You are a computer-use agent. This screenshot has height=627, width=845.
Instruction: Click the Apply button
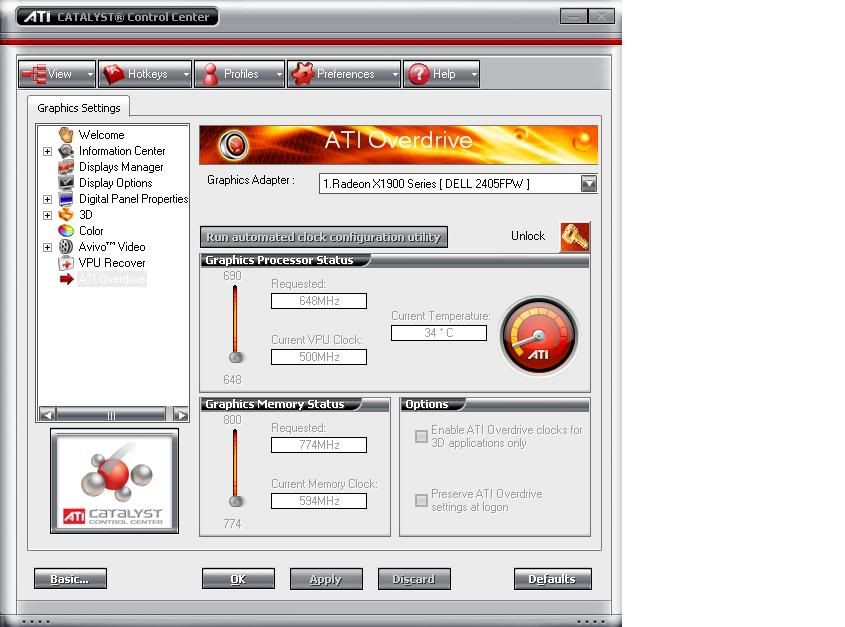(326, 579)
